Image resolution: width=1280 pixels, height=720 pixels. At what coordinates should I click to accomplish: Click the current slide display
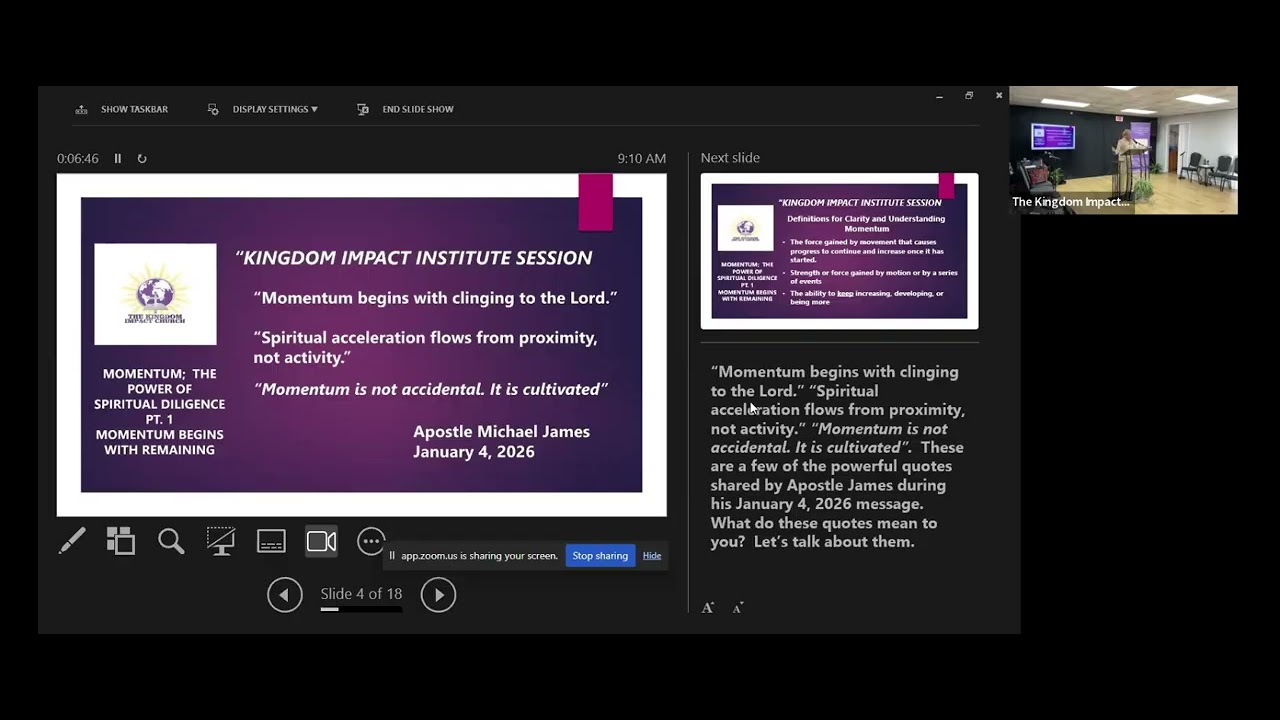361,345
